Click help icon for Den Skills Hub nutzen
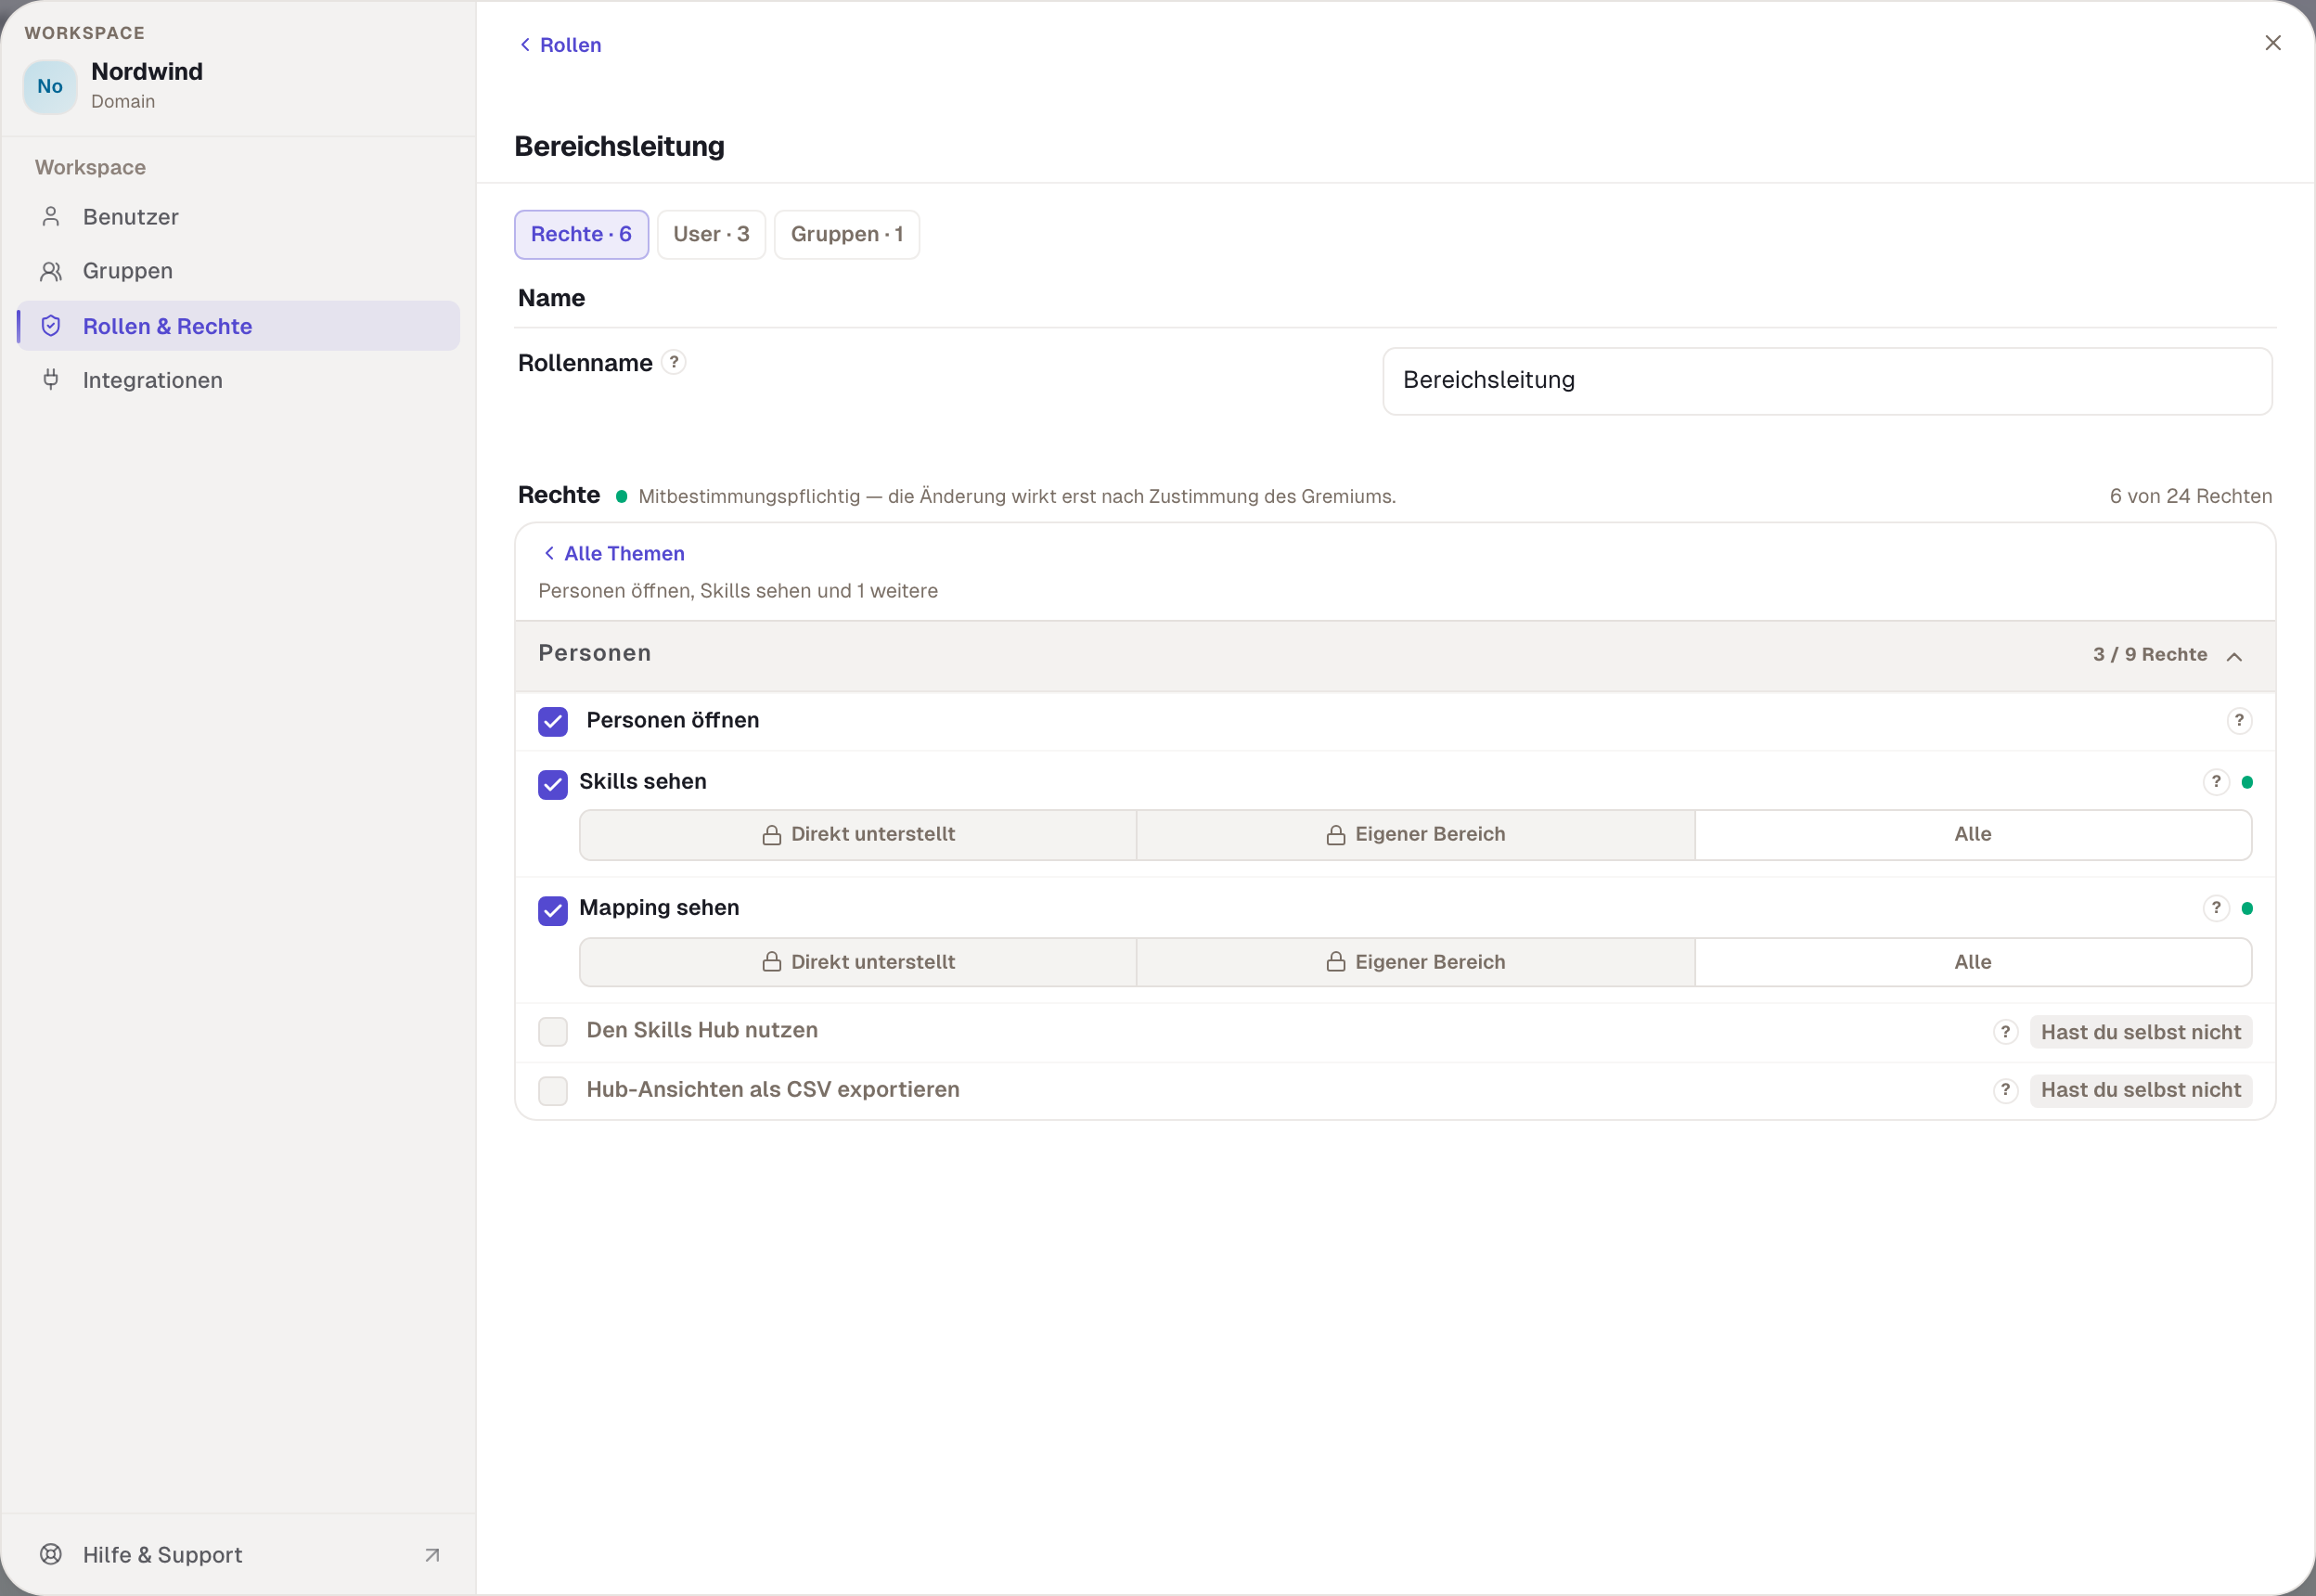Screen dimensions: 2316x1596 coord(2005,1032)
